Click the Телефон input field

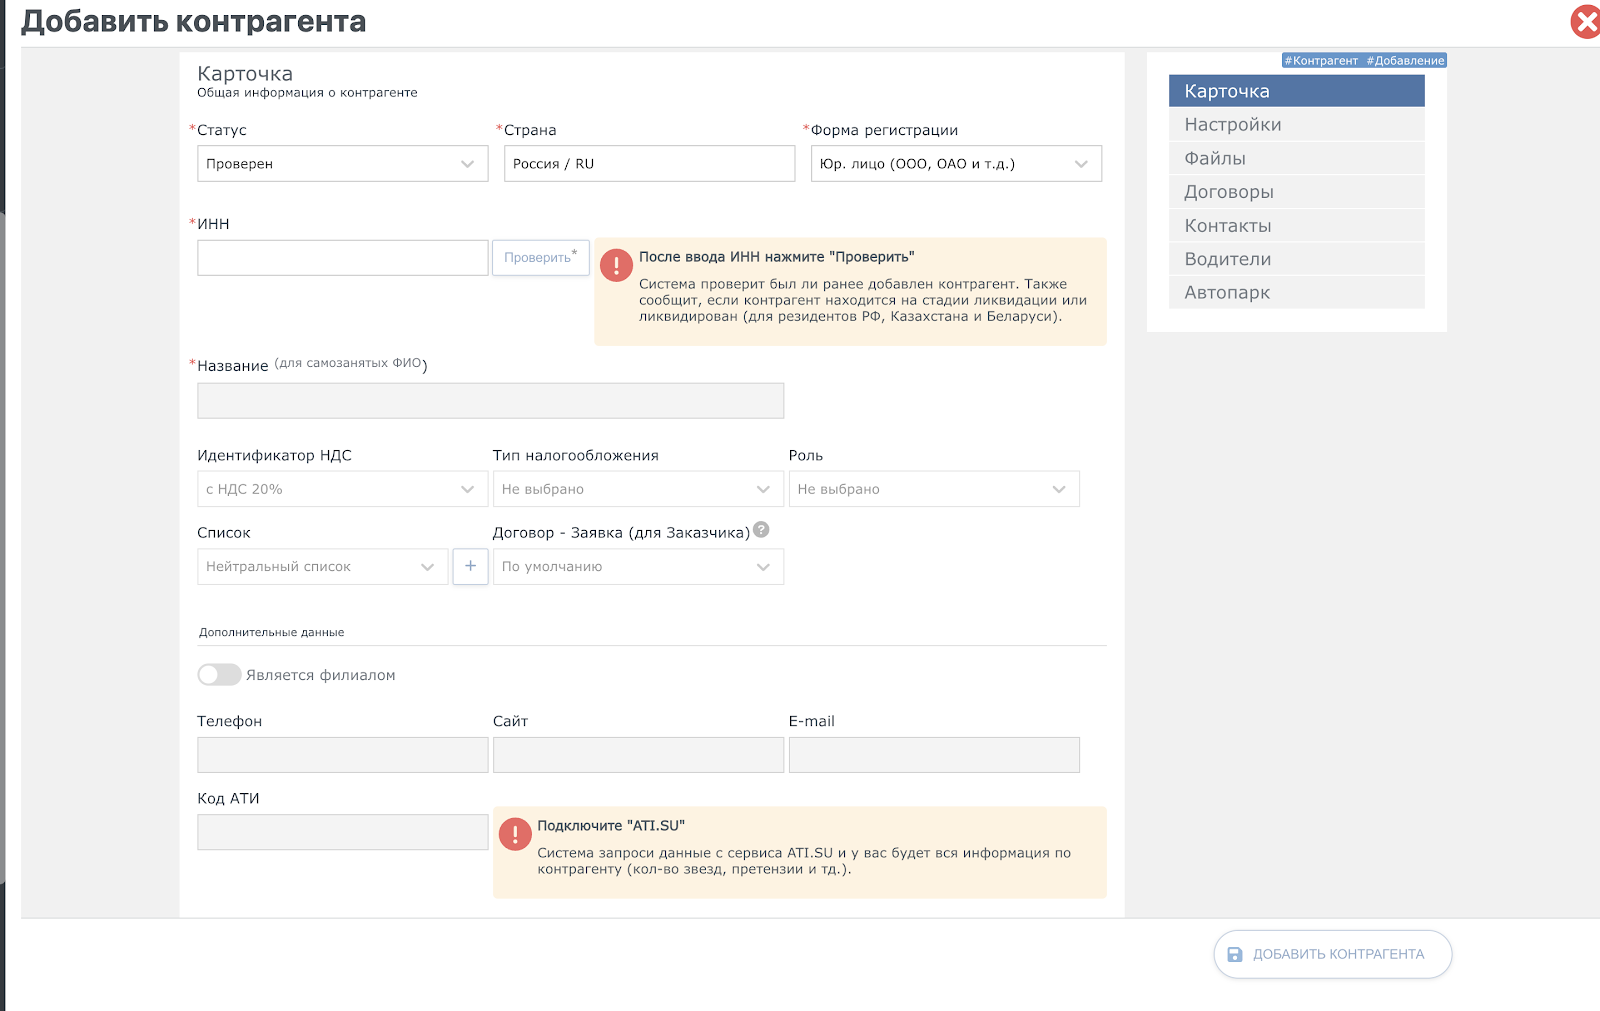click(342, 755)
